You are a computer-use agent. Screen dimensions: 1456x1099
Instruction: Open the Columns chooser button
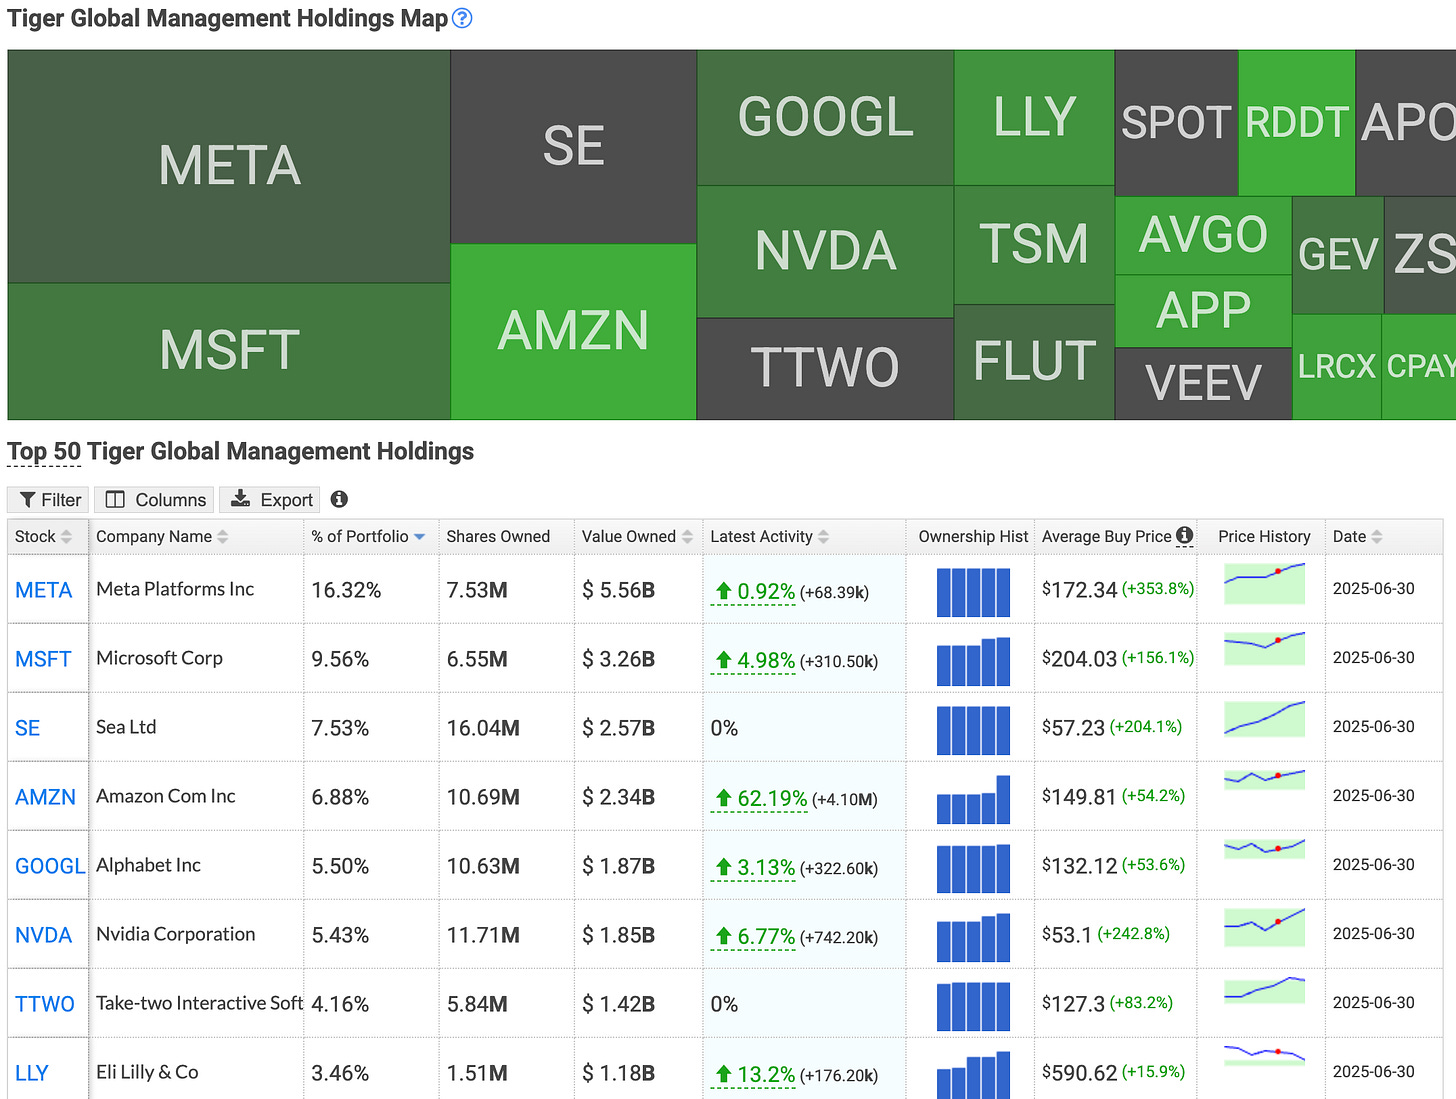pyautogui.click(x=155, y=499)
